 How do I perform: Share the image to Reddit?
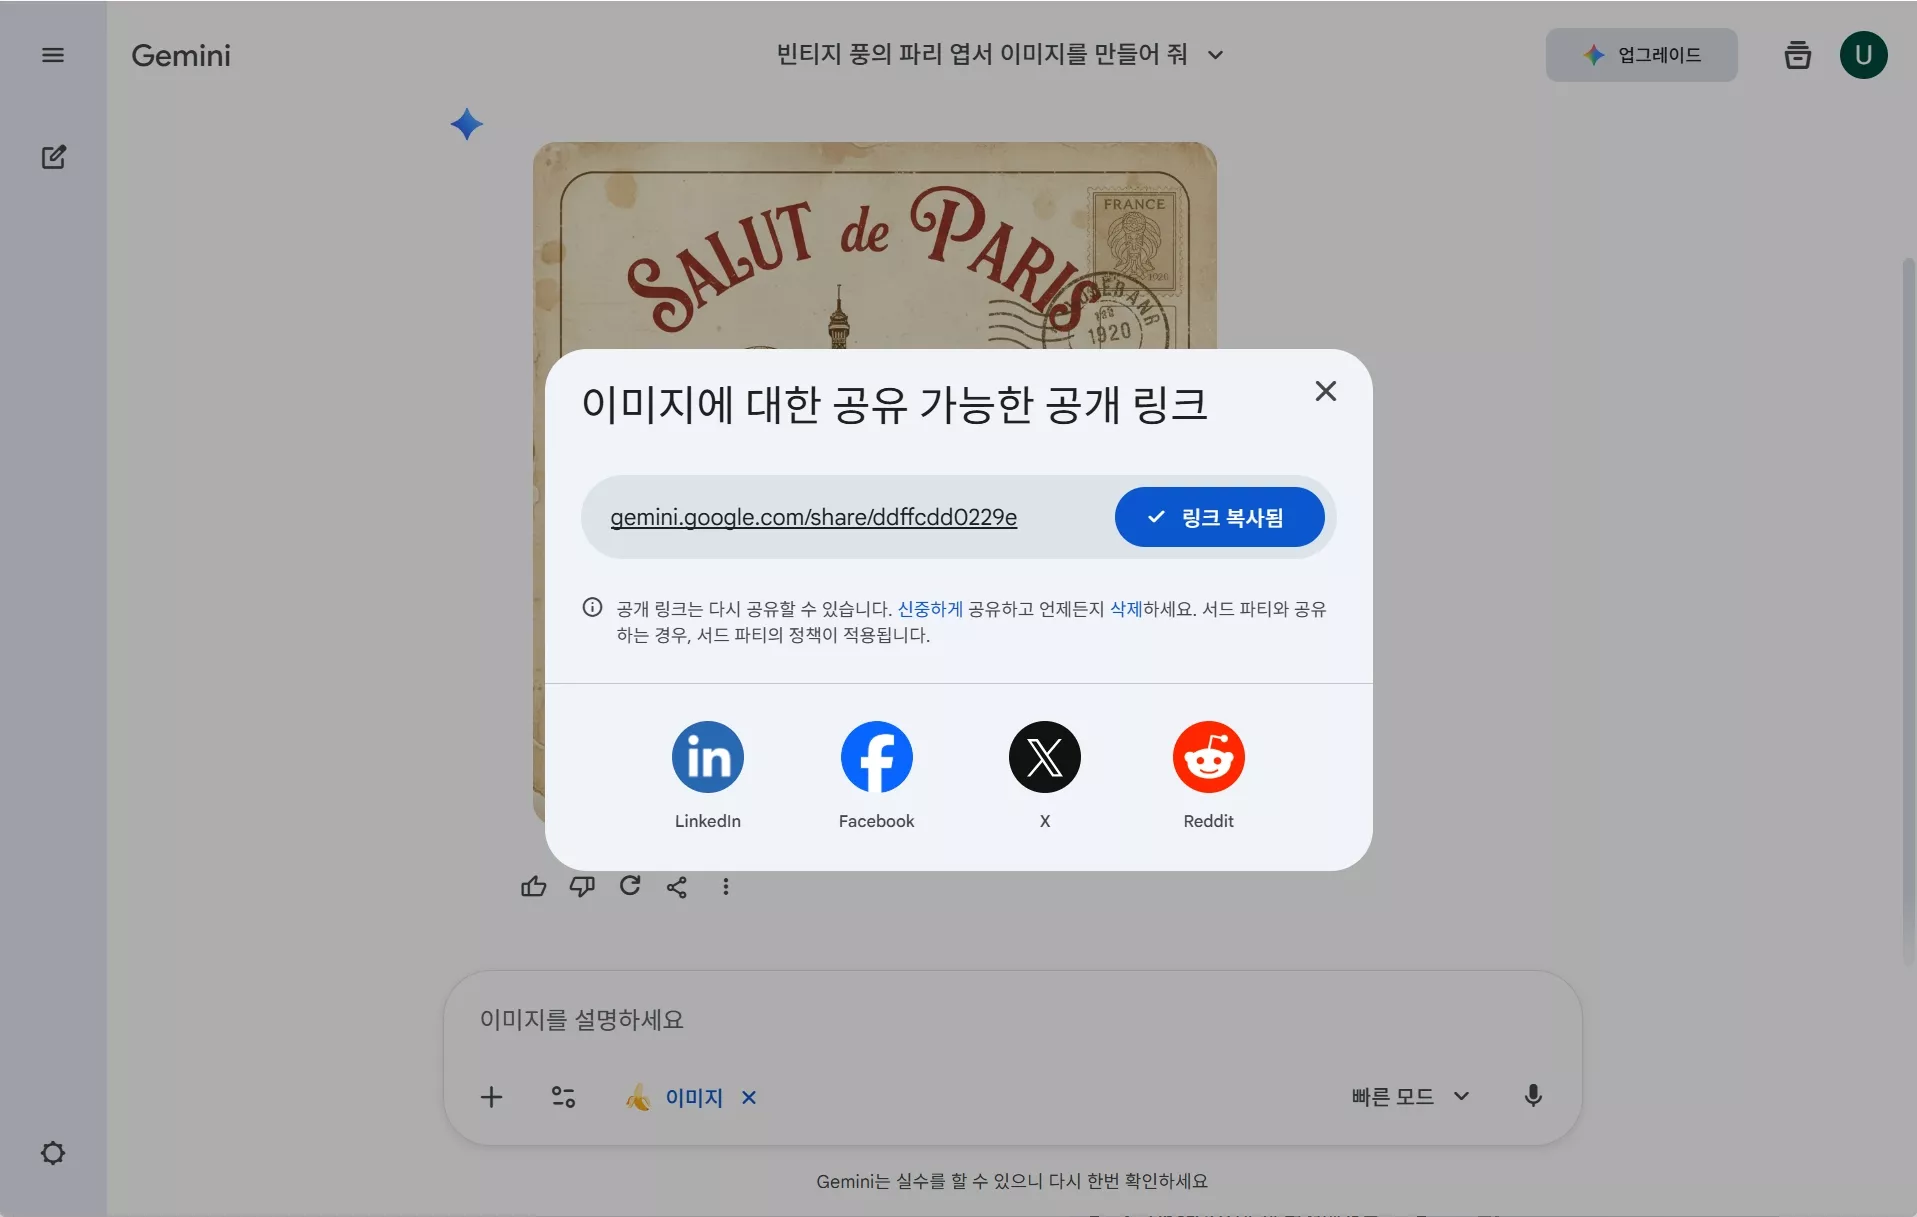[1209, 757]
